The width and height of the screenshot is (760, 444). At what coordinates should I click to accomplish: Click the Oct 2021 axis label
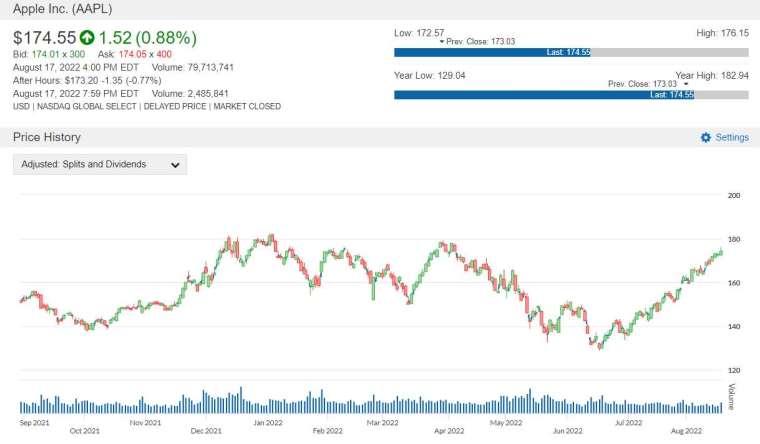click(x=84, y=430)
